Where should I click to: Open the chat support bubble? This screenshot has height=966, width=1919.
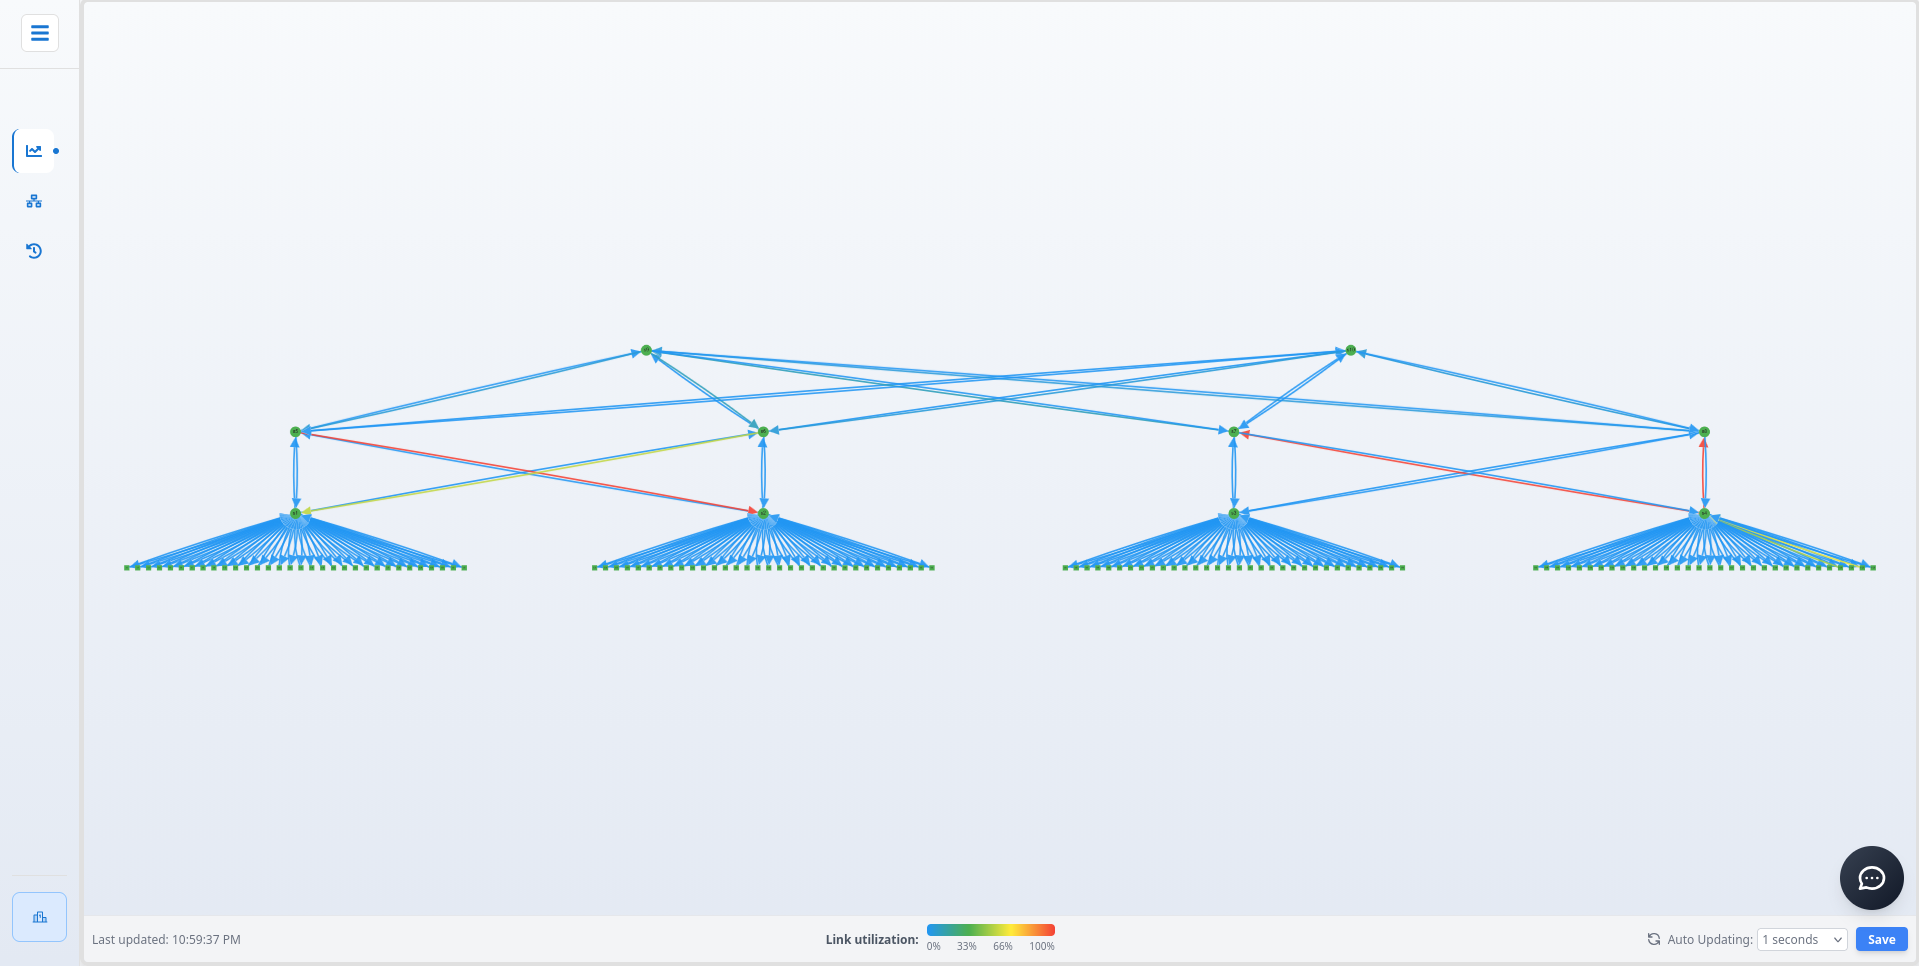(1871, 878)
